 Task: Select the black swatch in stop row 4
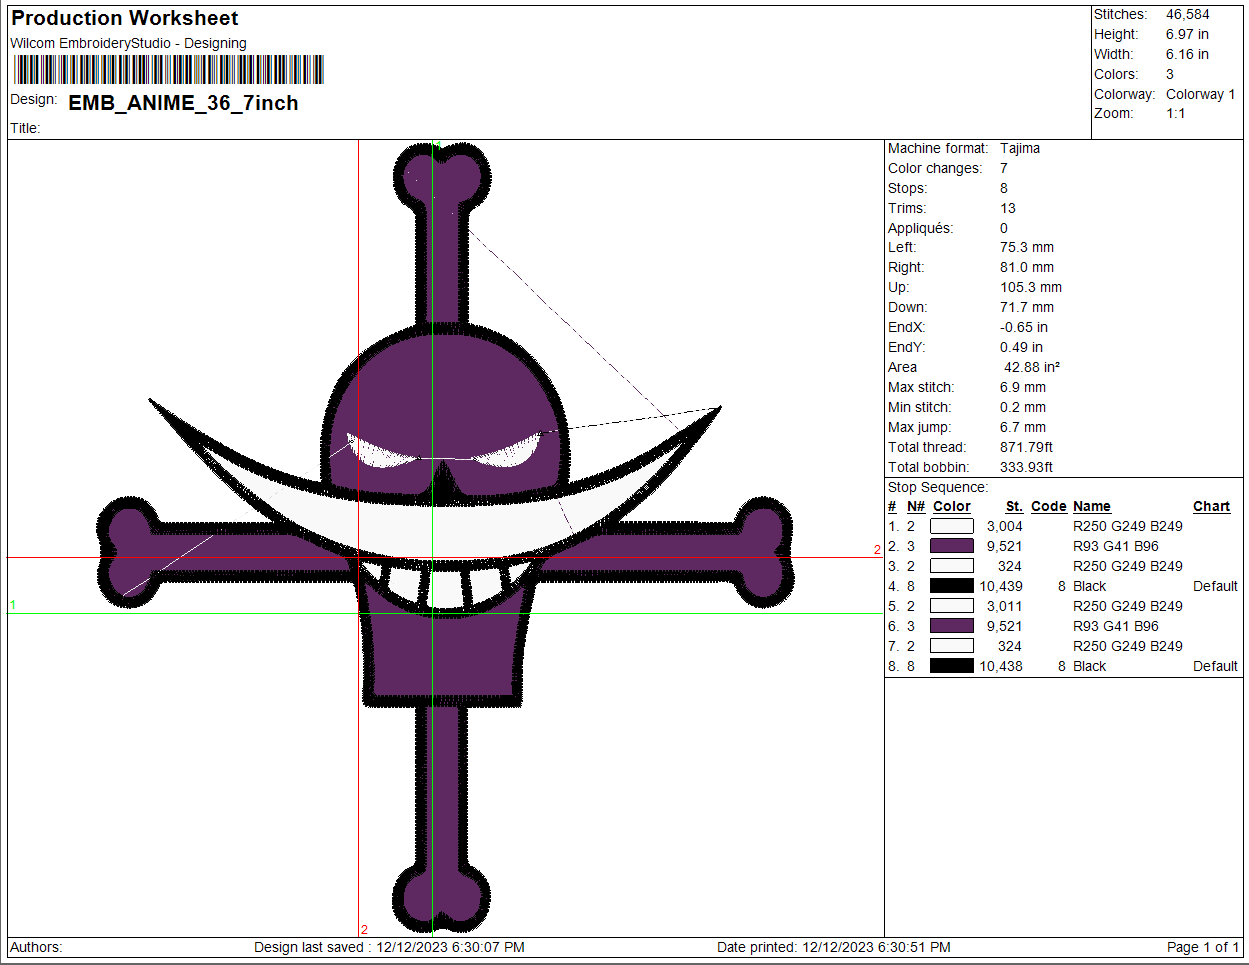(951, 586)
